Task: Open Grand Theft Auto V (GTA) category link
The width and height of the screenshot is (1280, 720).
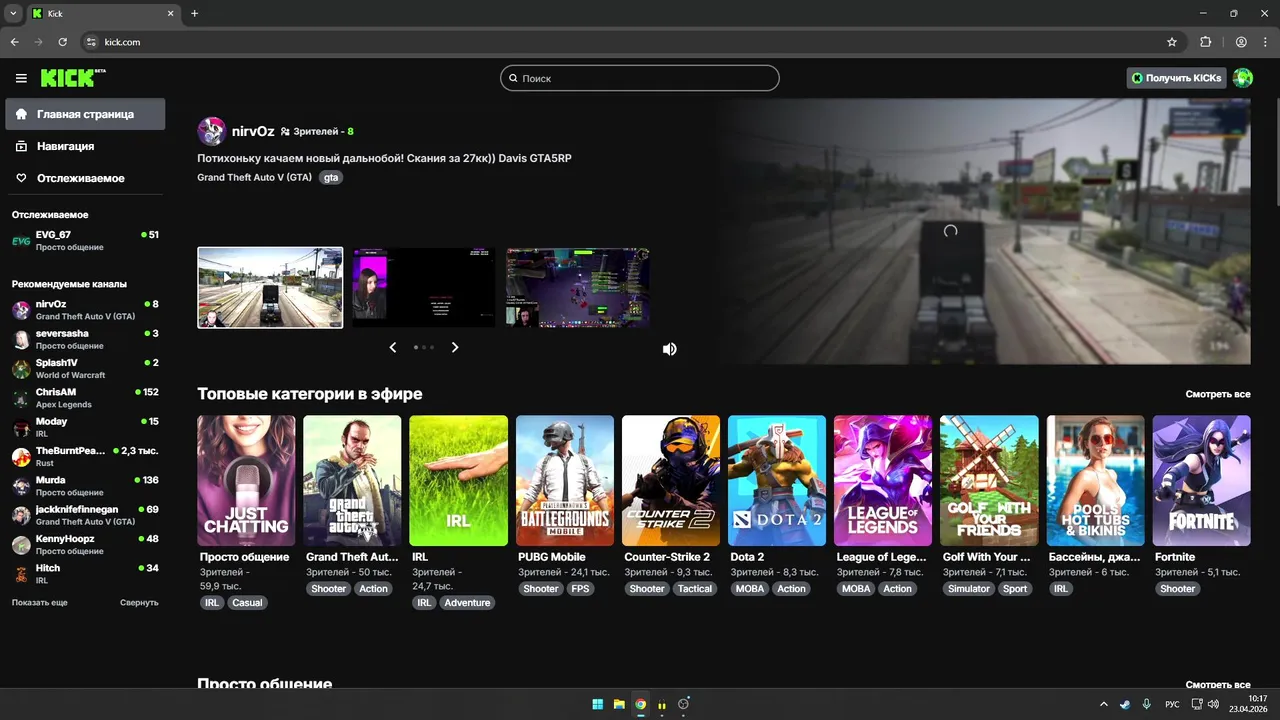Action: tap(254, 177)
